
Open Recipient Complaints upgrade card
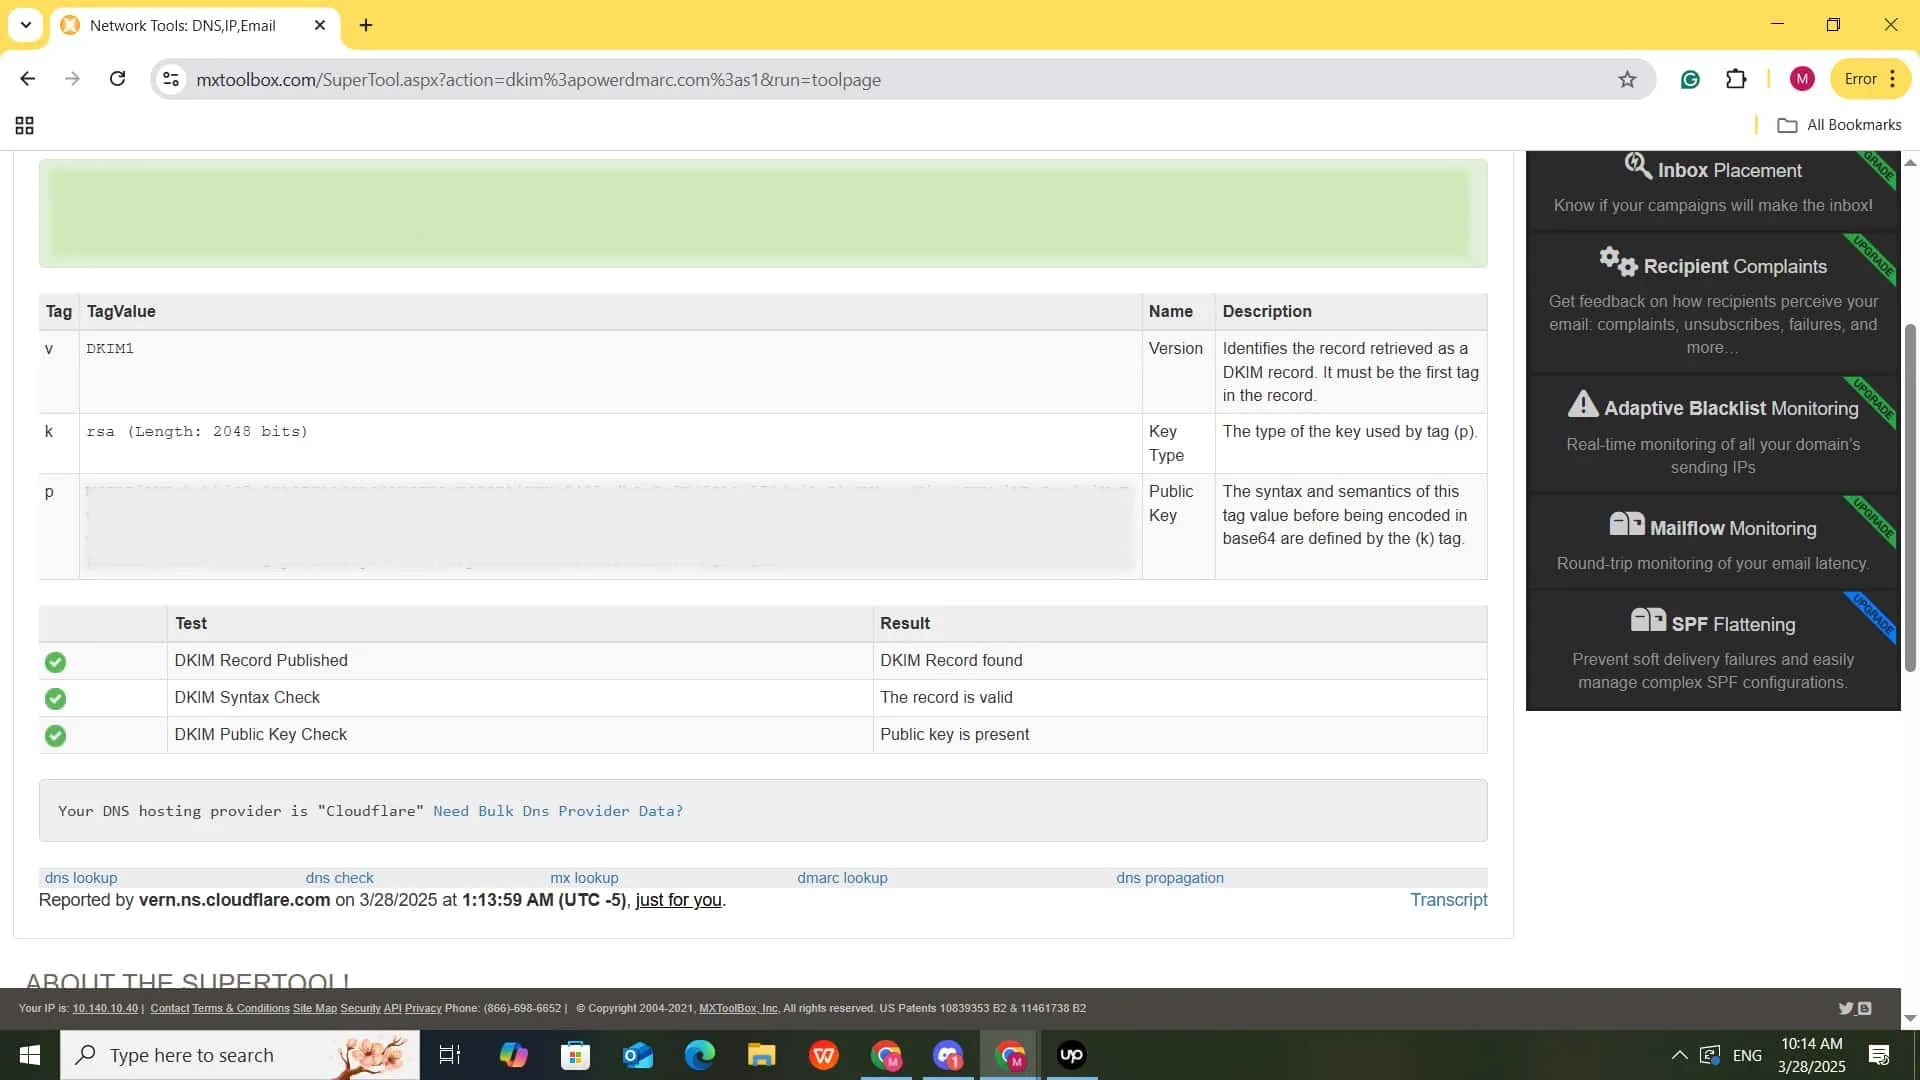(1713, 302)
